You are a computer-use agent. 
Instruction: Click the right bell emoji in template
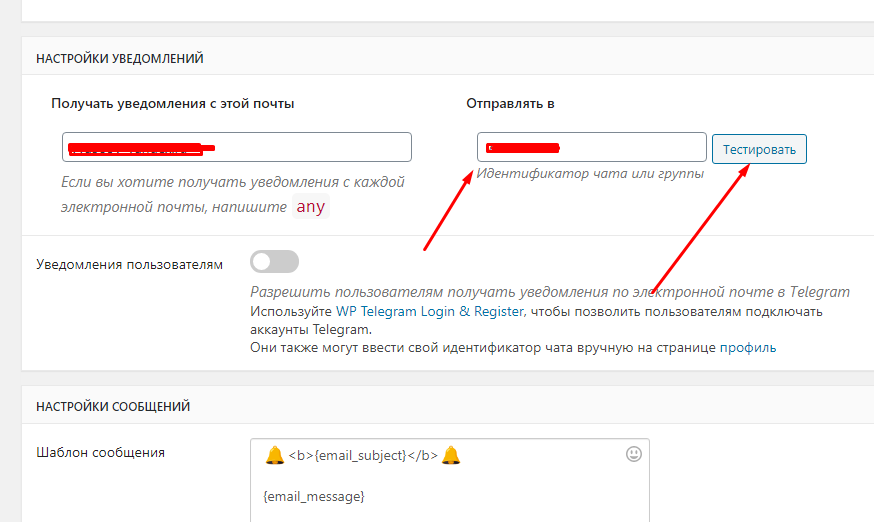pyautogui.click(x=451, y=455)
